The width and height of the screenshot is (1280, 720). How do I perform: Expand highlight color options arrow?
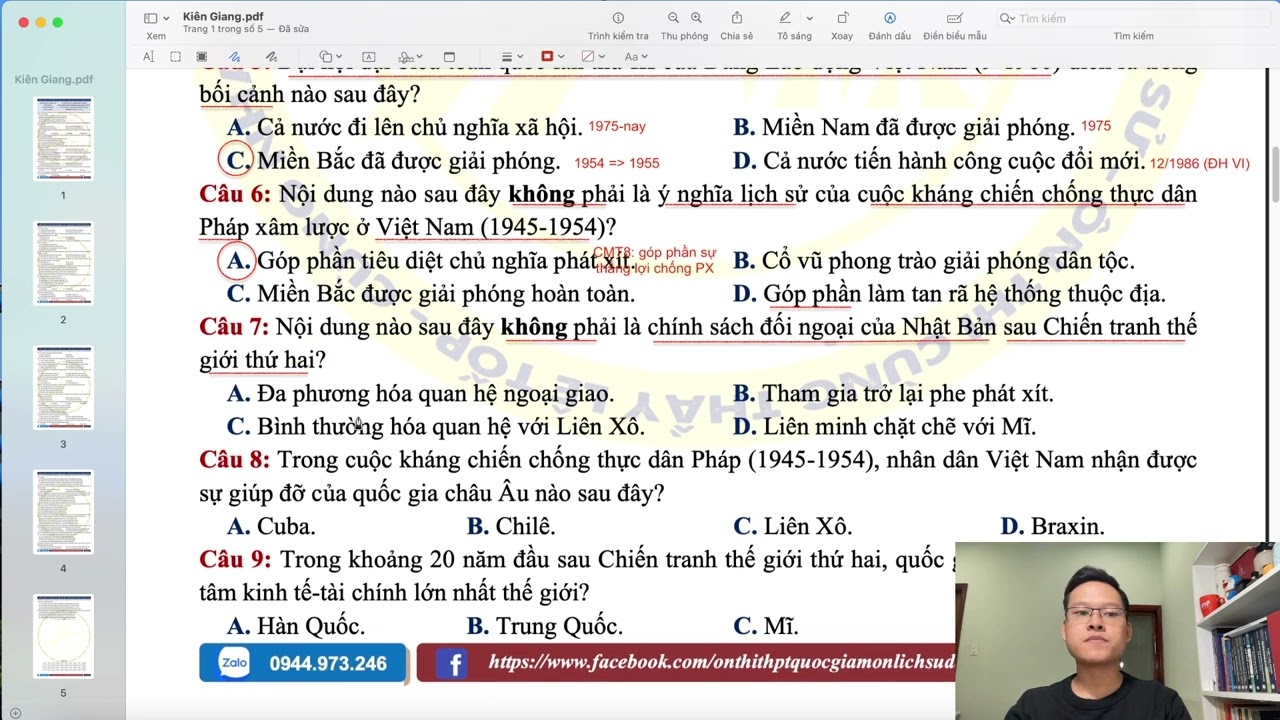coord(809,18)
